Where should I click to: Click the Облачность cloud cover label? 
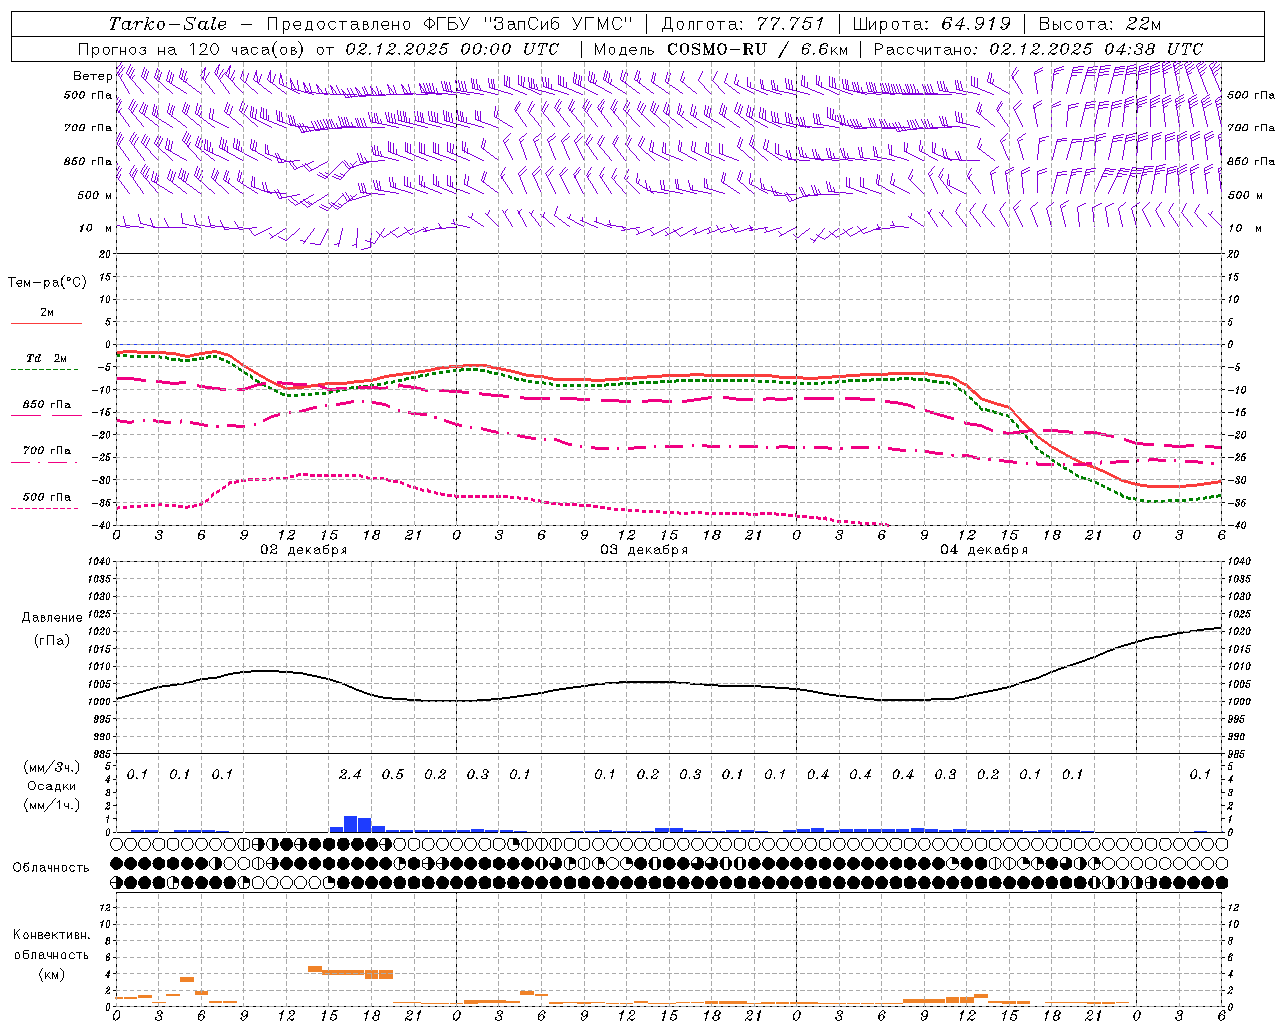click(51, 868)
